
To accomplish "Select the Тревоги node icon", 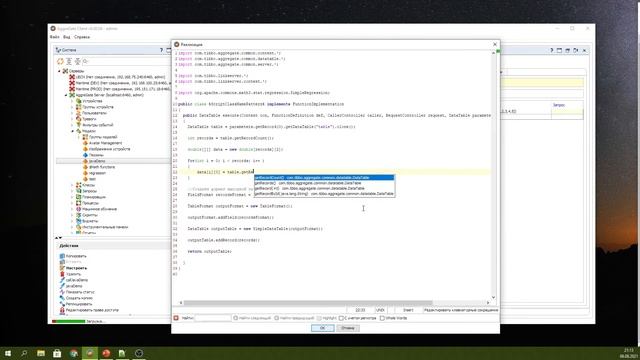I will coord(79,119).
